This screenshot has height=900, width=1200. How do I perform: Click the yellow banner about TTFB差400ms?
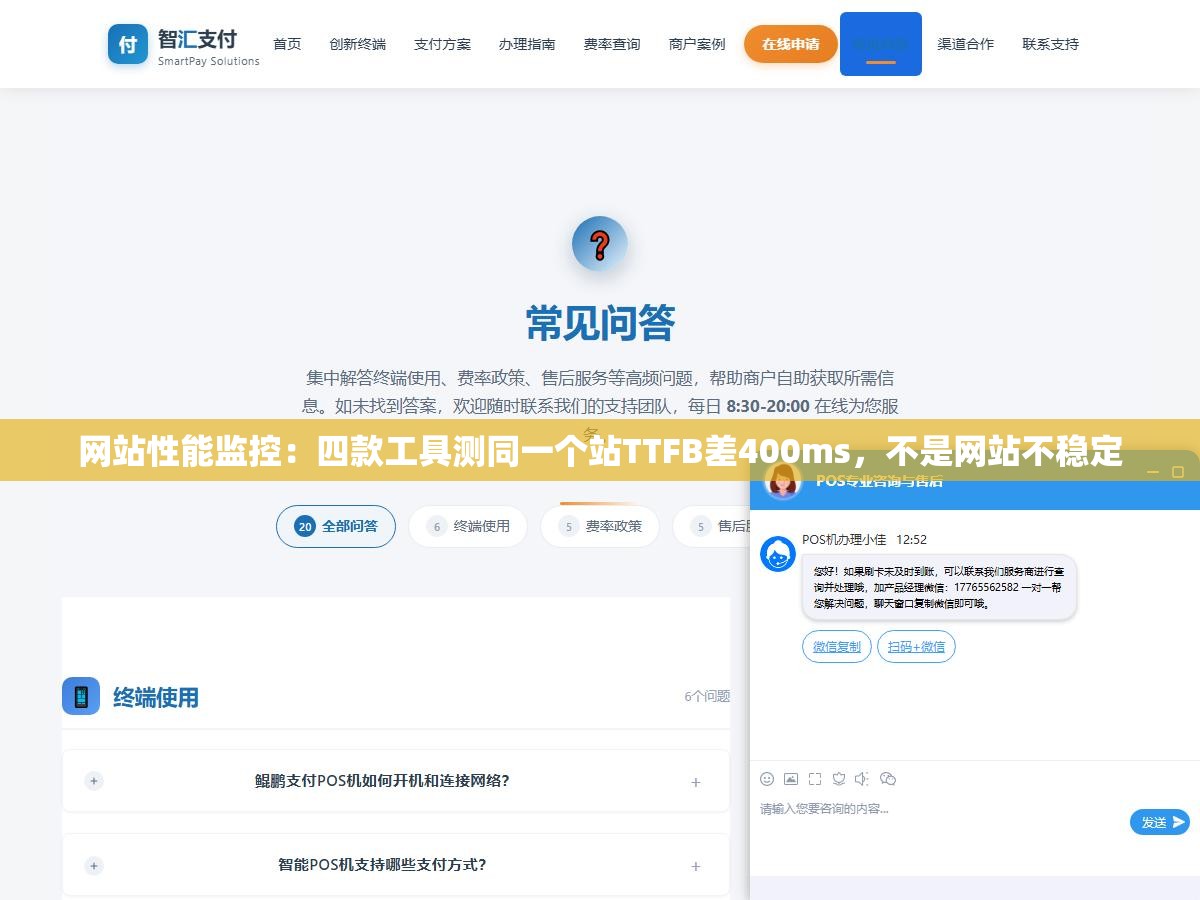point(600,451)
